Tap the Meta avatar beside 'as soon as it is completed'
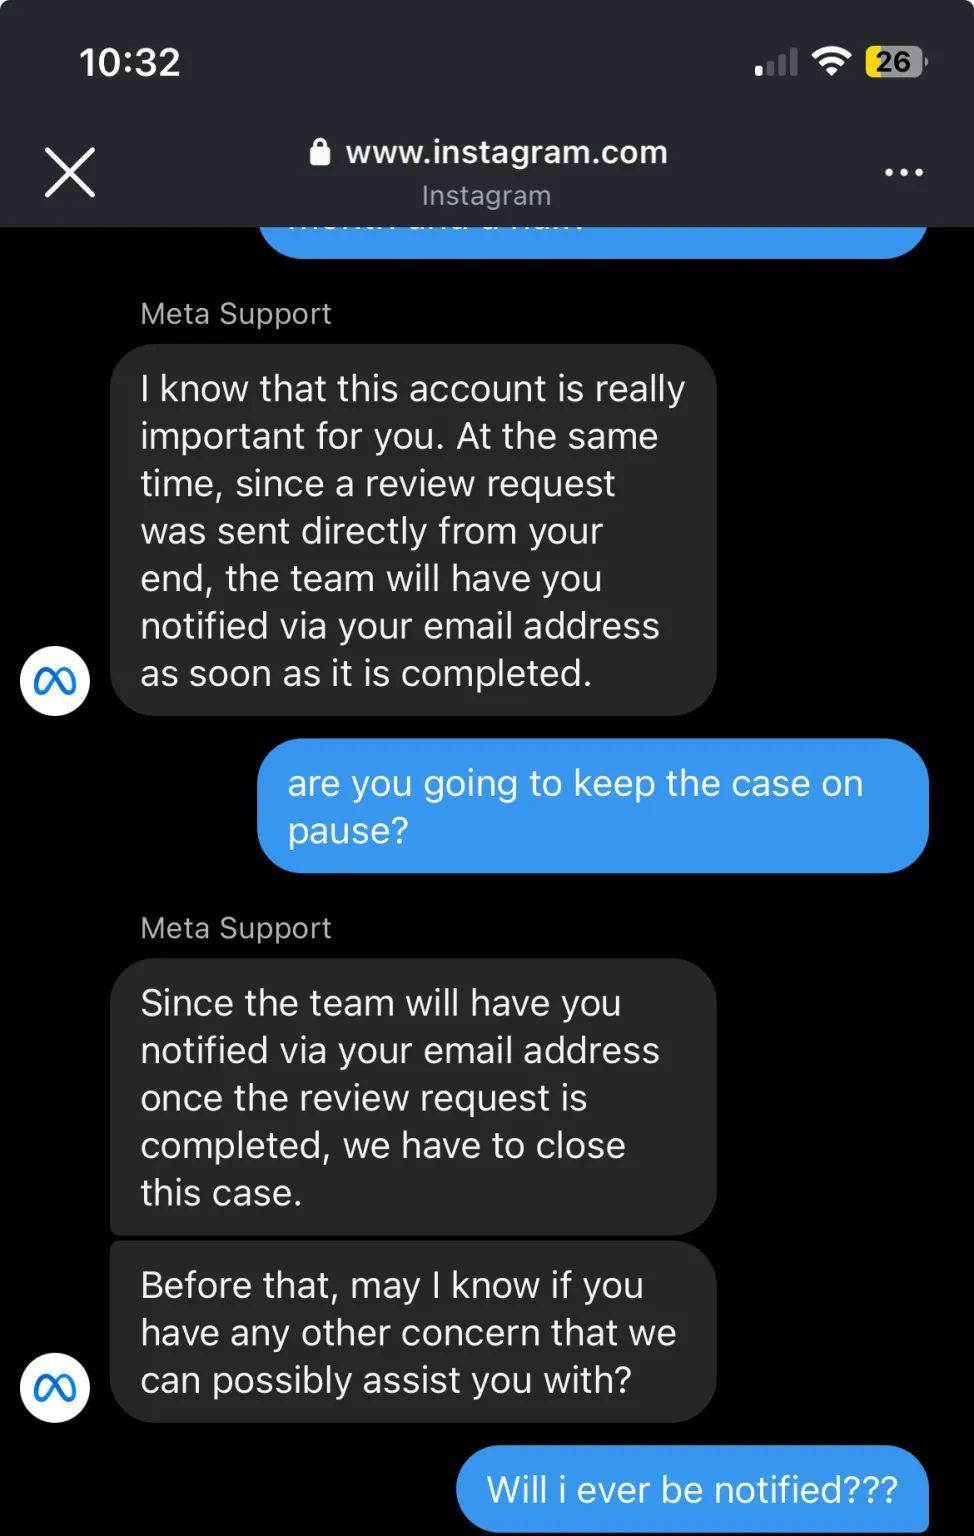 point(55,681)
